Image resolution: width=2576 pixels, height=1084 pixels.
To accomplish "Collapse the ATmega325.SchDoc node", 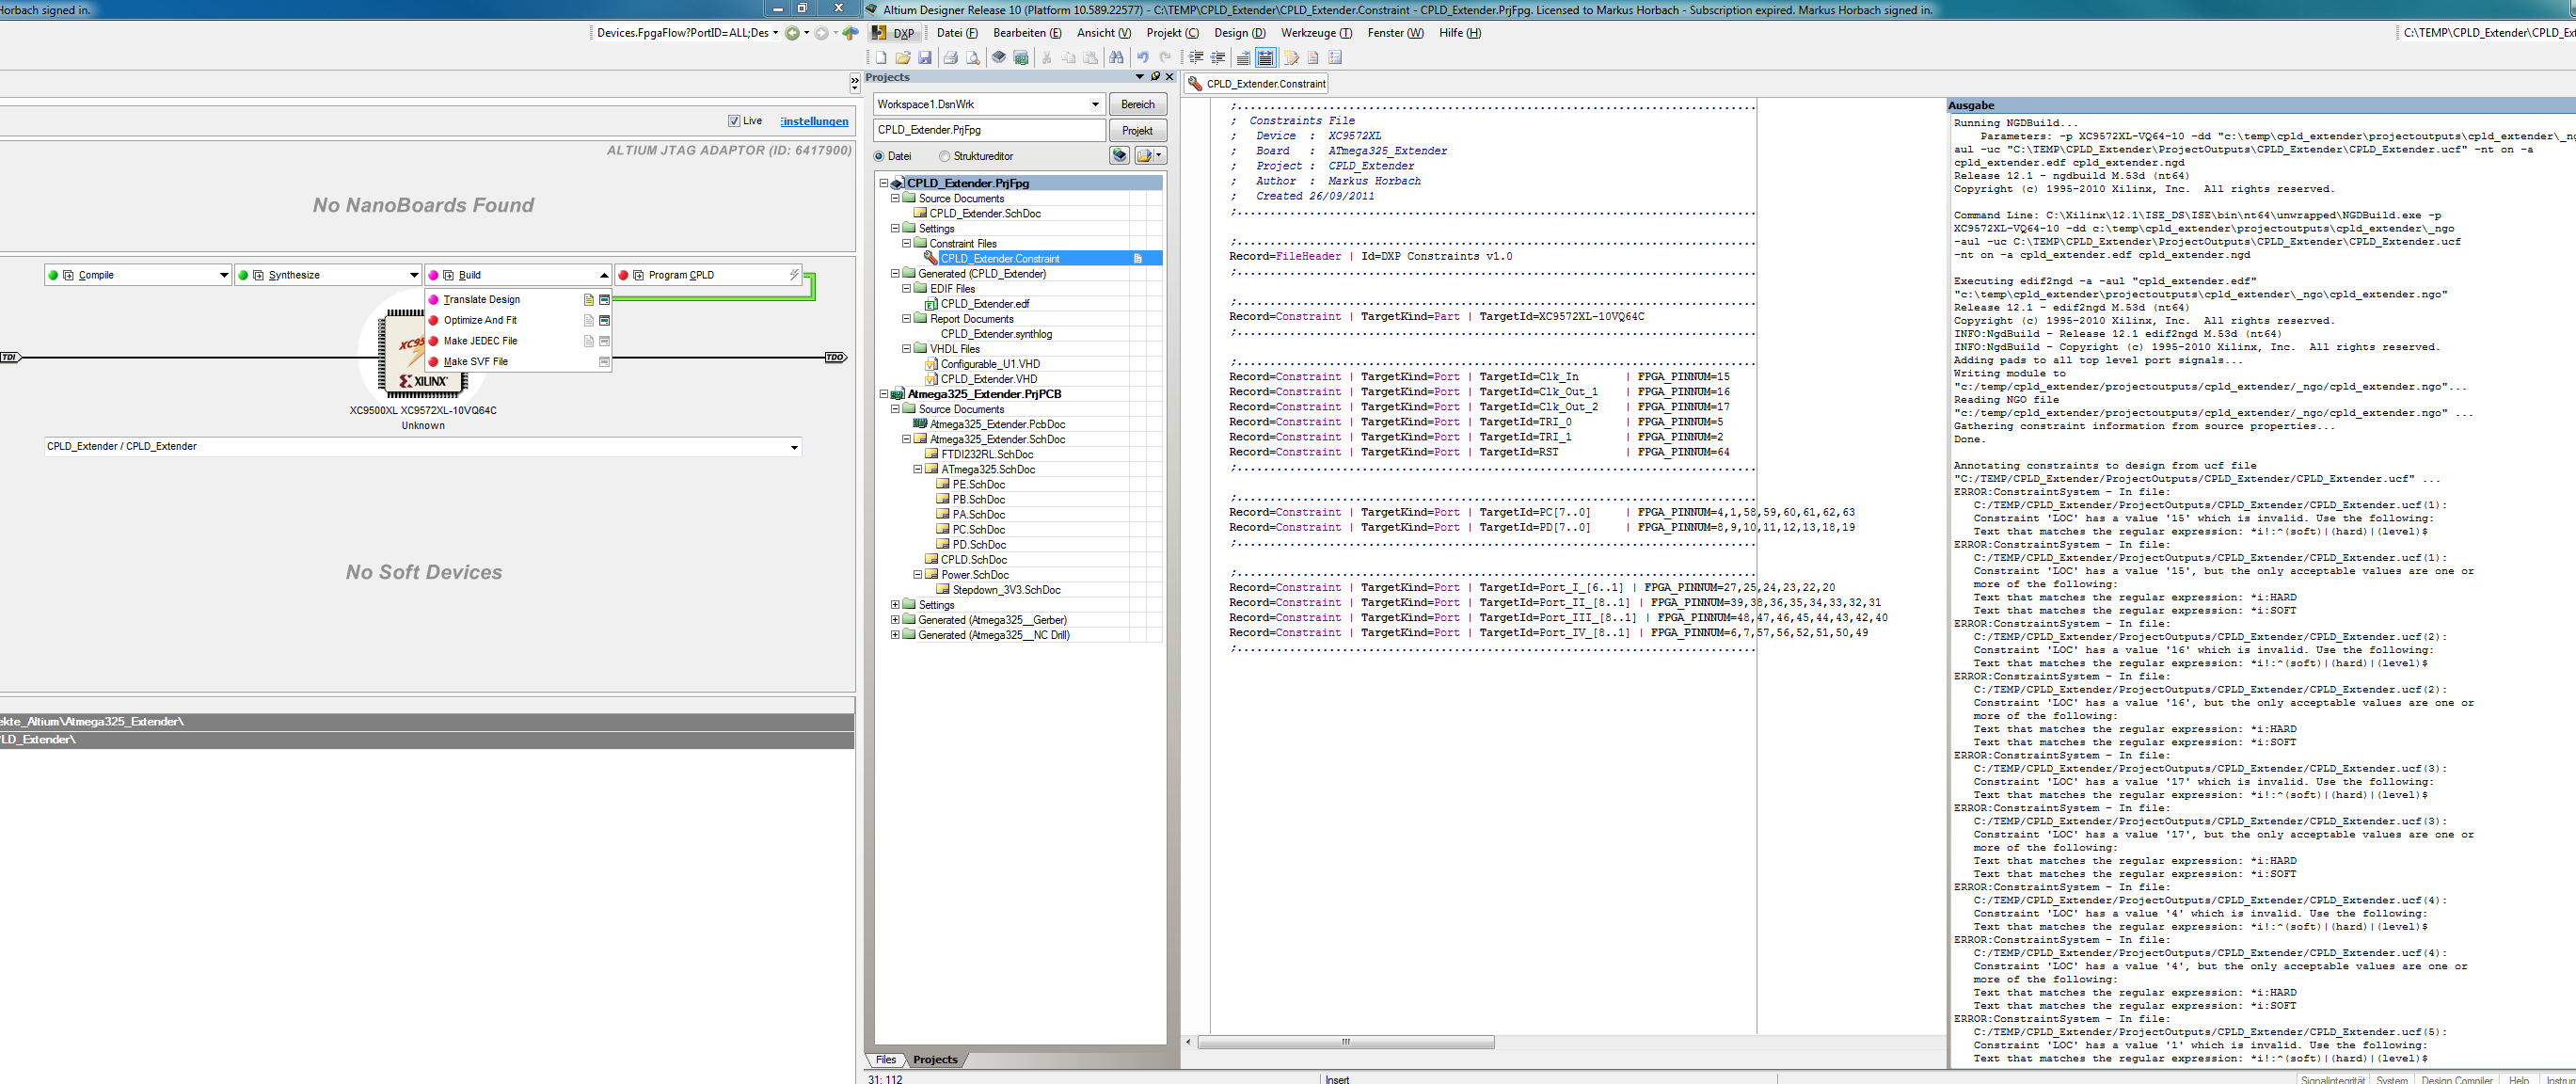I will (x=918, y=469).
